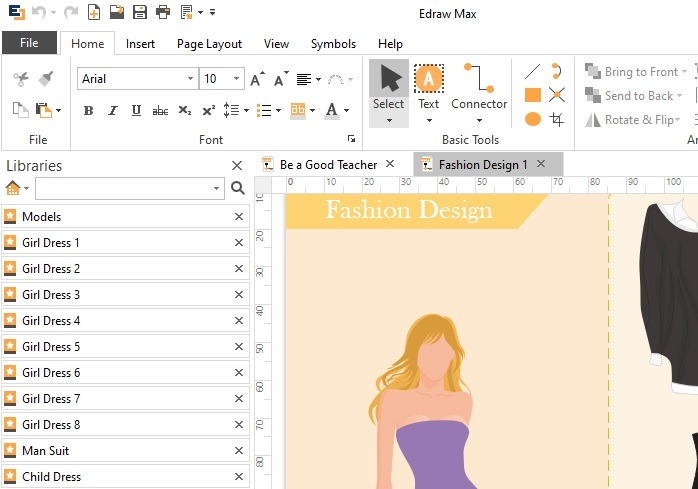Toggle superscript formatting

[x=208, y=110]
